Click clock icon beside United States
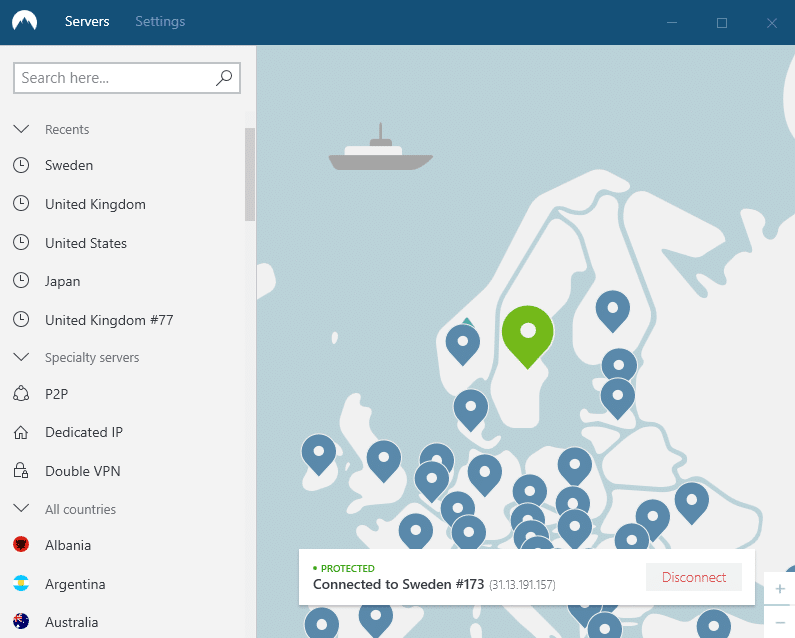 pyautogui.click(x=21, y=242)
